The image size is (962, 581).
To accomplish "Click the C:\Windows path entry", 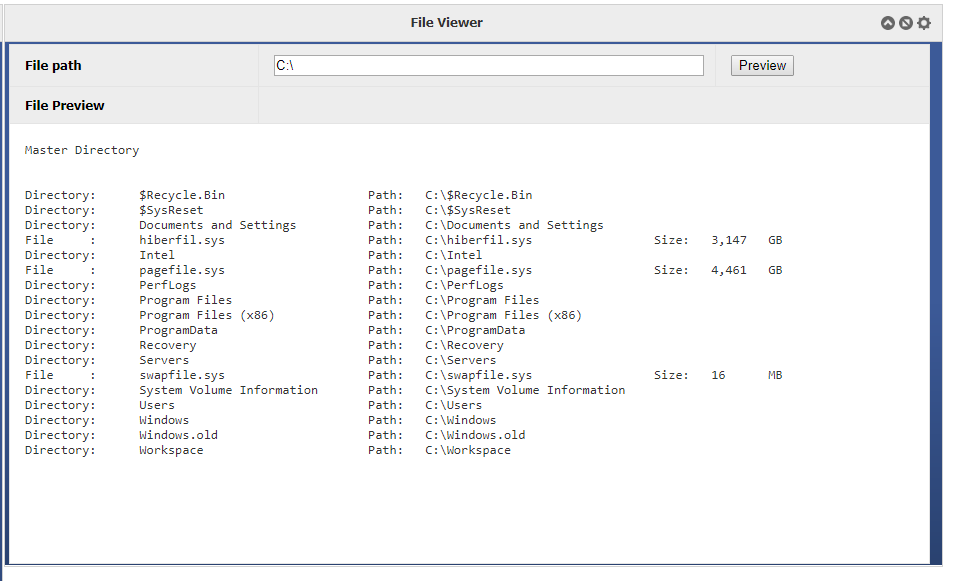I will pos(461,420).
